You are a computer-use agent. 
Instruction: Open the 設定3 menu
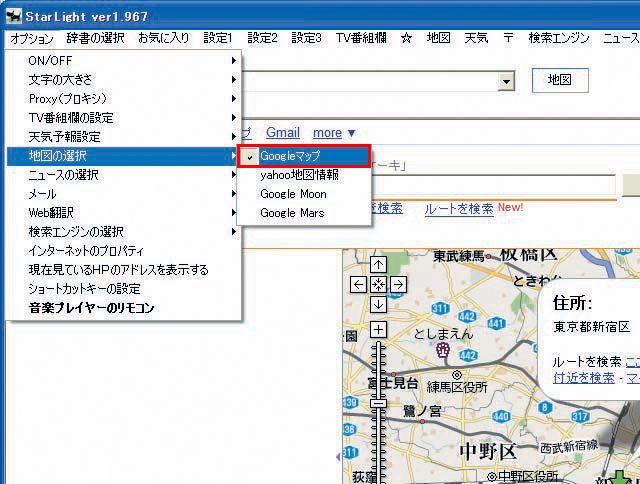tap(307, 38)
